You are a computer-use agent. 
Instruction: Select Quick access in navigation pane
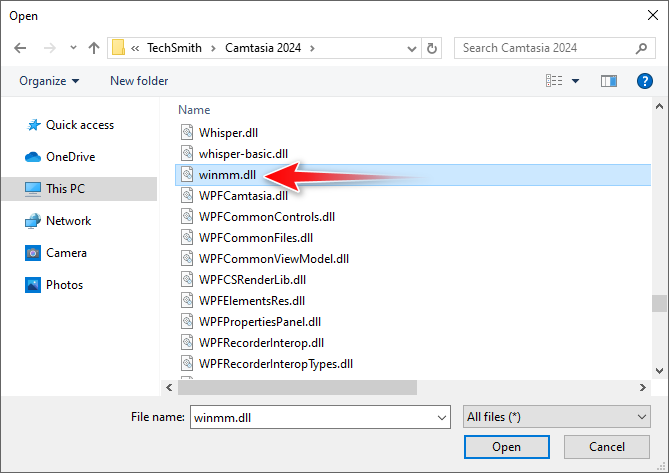[79, 125]
